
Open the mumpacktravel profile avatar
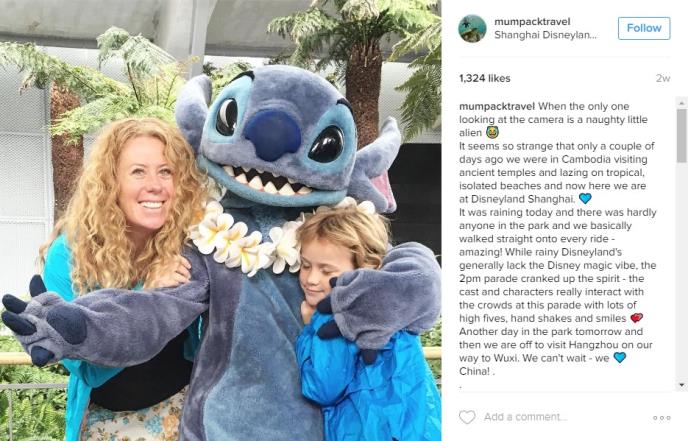[x=472, y=29]
